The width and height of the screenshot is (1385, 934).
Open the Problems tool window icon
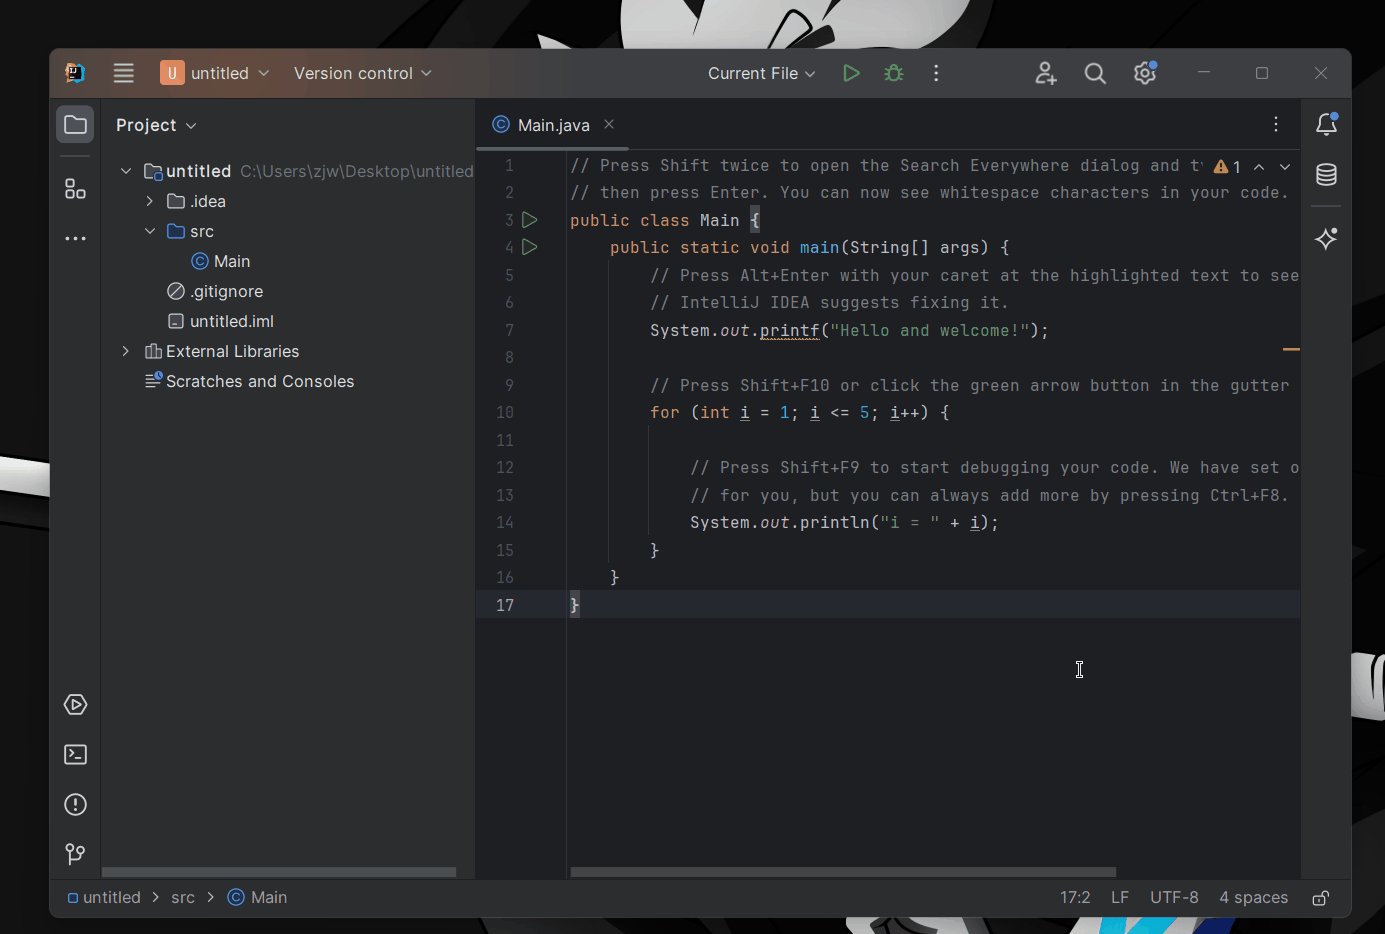tap(75, 805)
